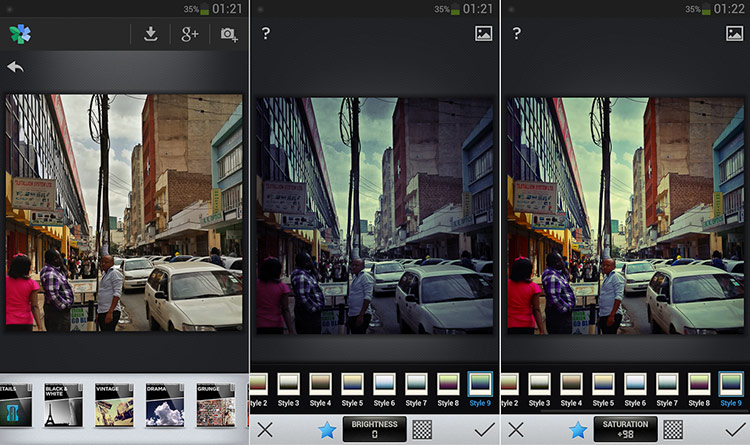Image resolution: width=750 pixels, height=445 pixels.
Task: Open a new photo with the camera icon
Action: point(229,34)
